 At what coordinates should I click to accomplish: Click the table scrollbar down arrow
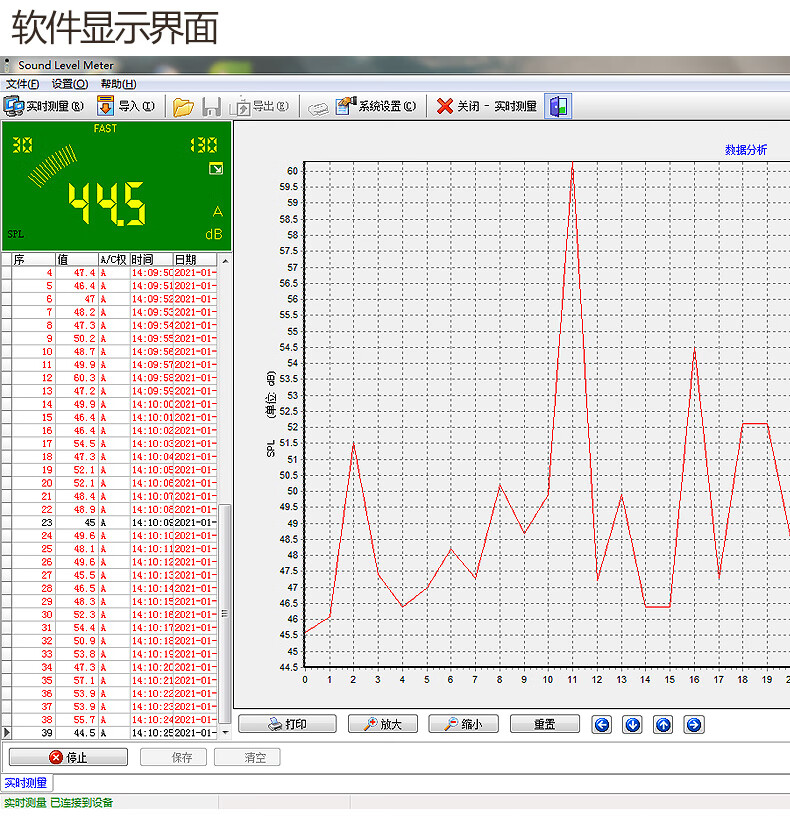point(225,732)
